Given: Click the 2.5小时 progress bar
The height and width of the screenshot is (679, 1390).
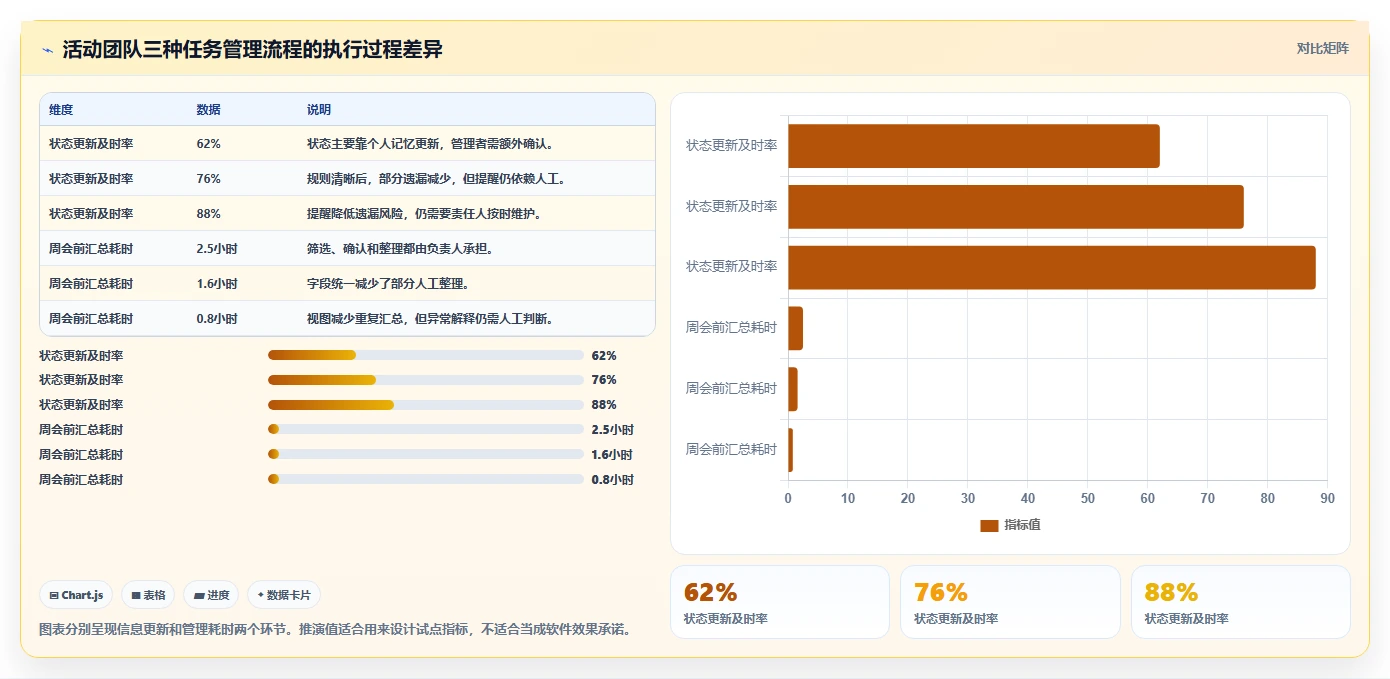Looking at the screenshot, I should (426, 430).
